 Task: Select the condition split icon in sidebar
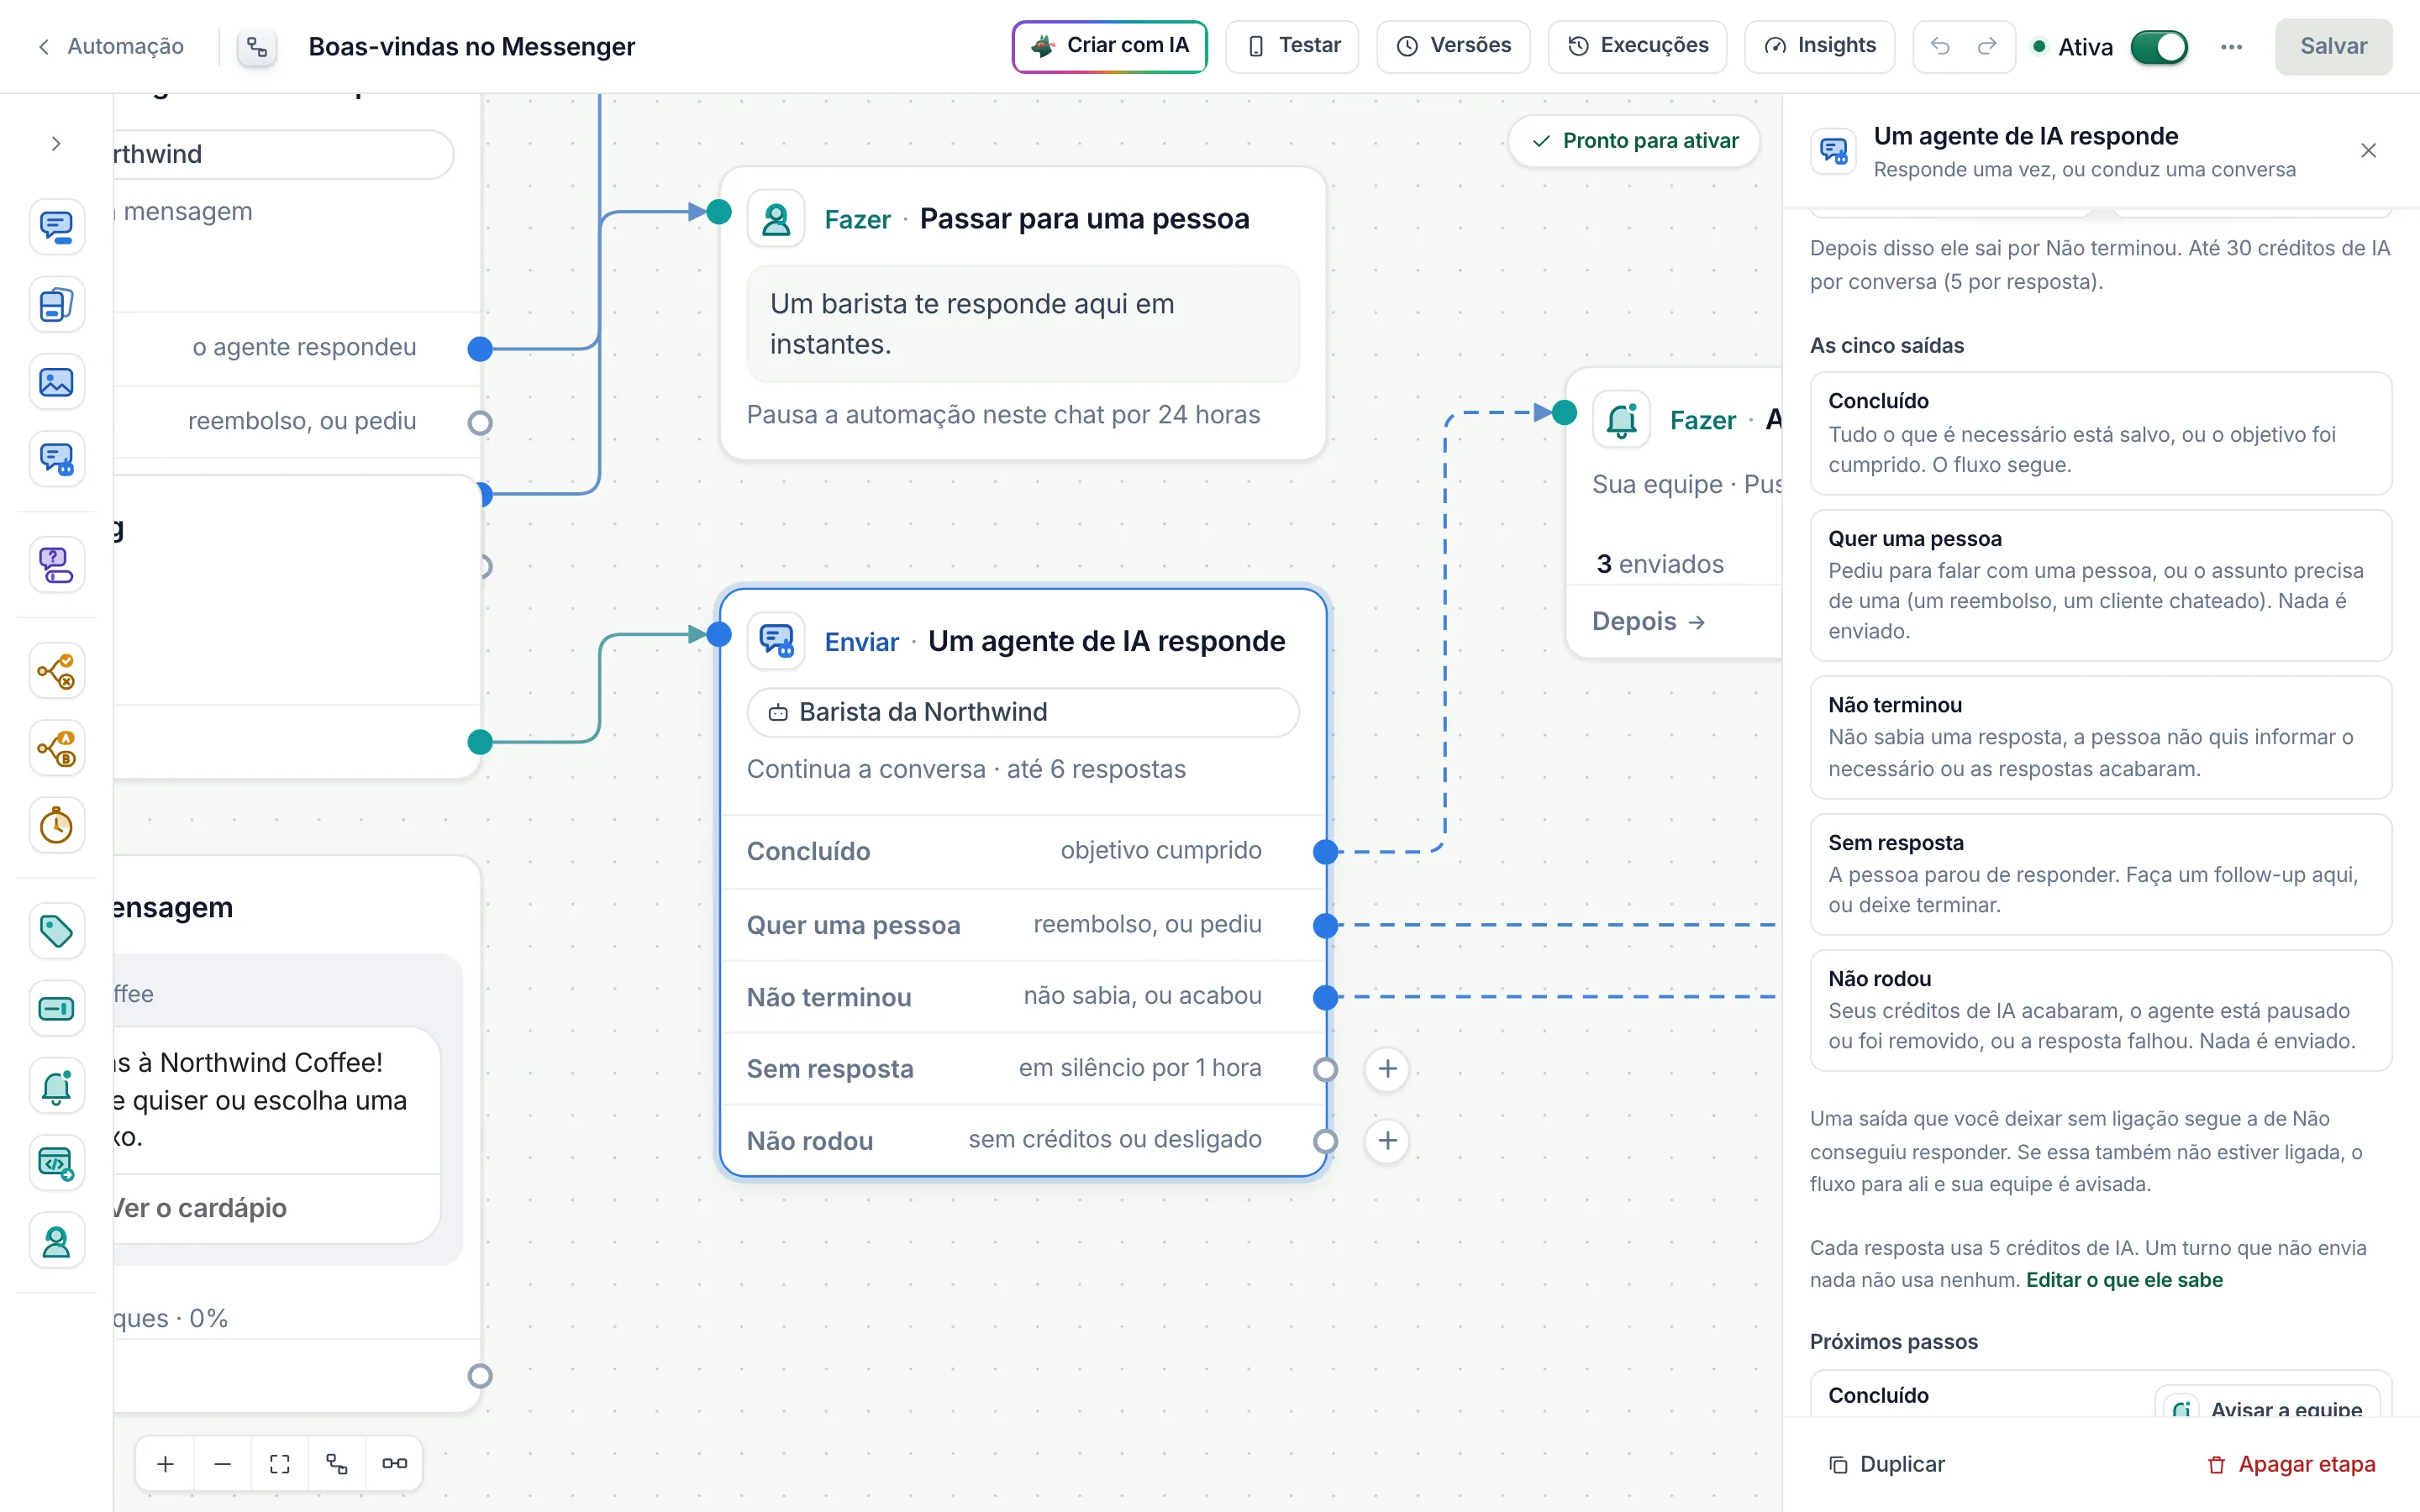pos(56,671)
